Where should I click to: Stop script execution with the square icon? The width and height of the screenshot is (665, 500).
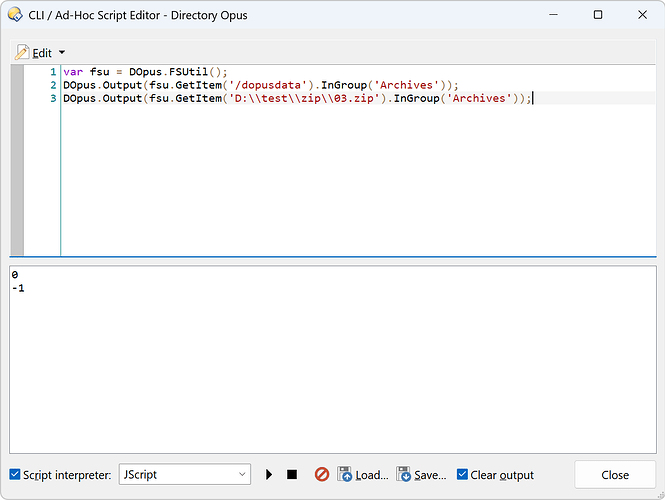[292, 475]
